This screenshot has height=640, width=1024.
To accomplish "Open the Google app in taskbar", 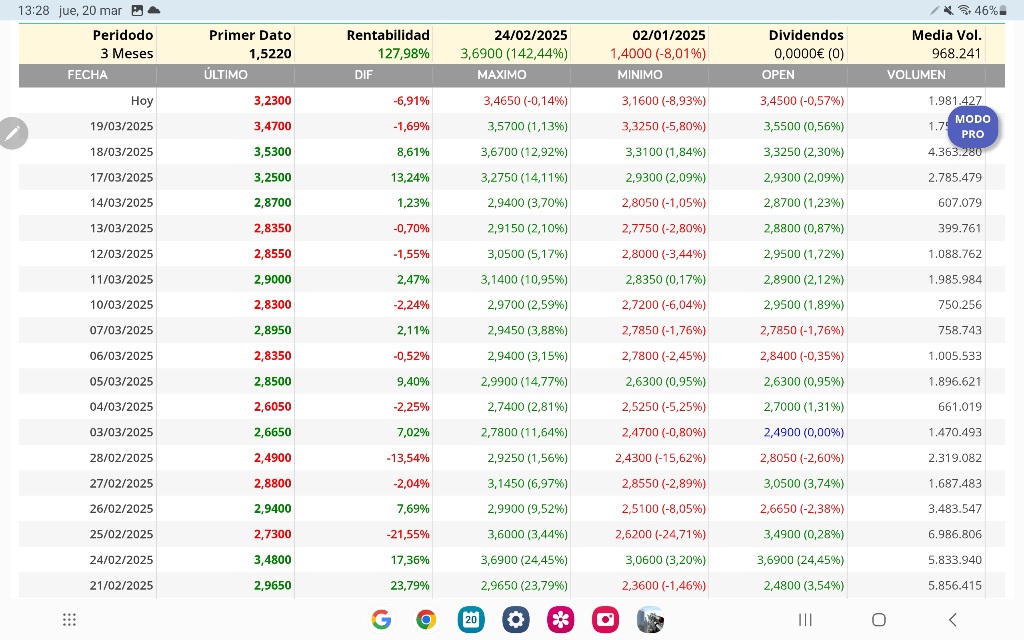I will [381, 619].
